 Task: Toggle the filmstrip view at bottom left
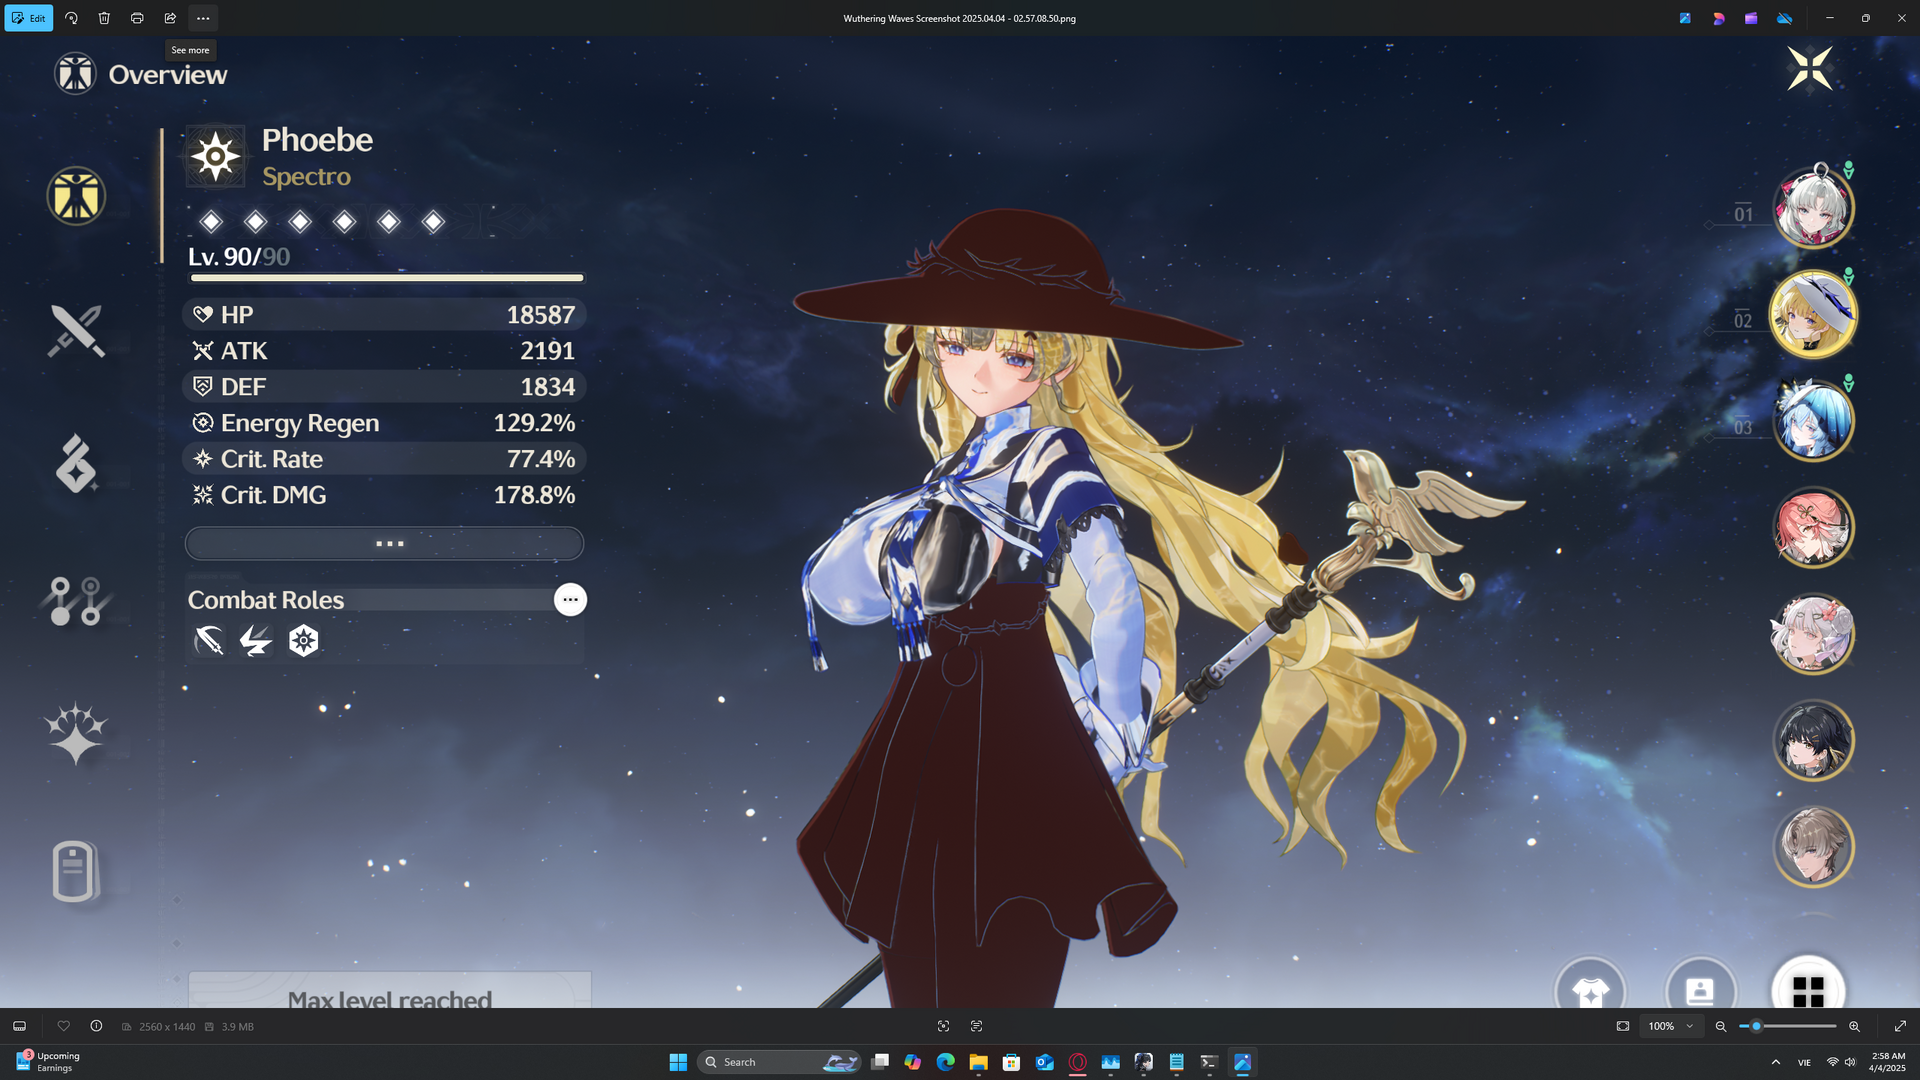19,1026
